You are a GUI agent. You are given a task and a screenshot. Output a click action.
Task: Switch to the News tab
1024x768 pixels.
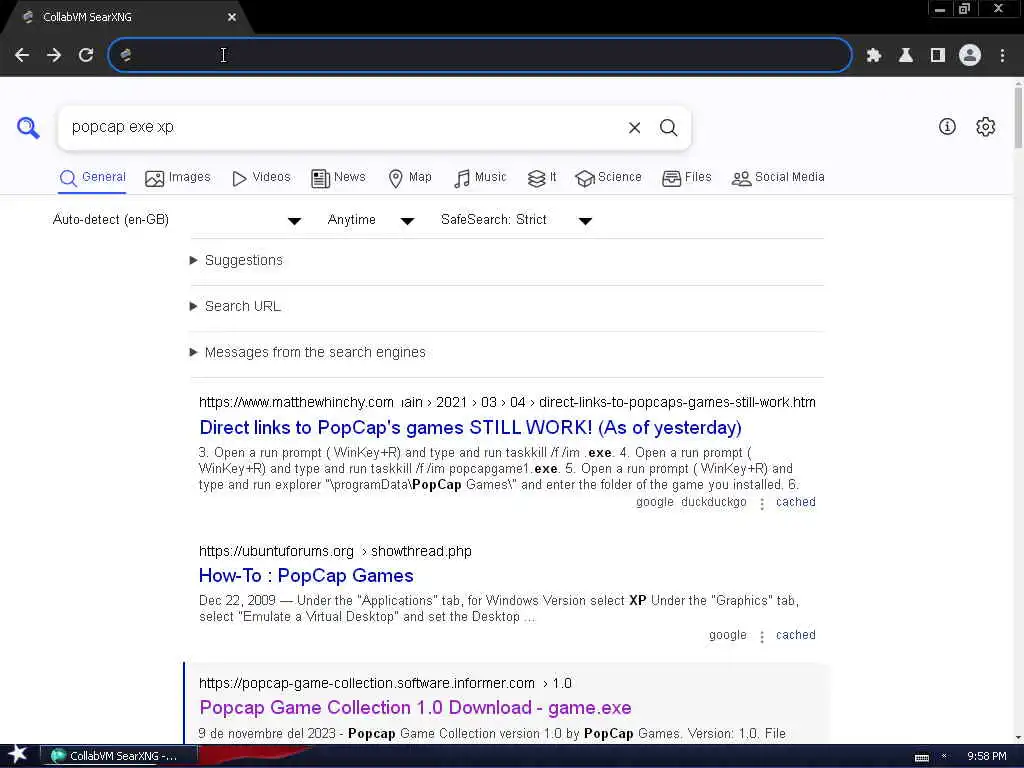tap(338, 178)
